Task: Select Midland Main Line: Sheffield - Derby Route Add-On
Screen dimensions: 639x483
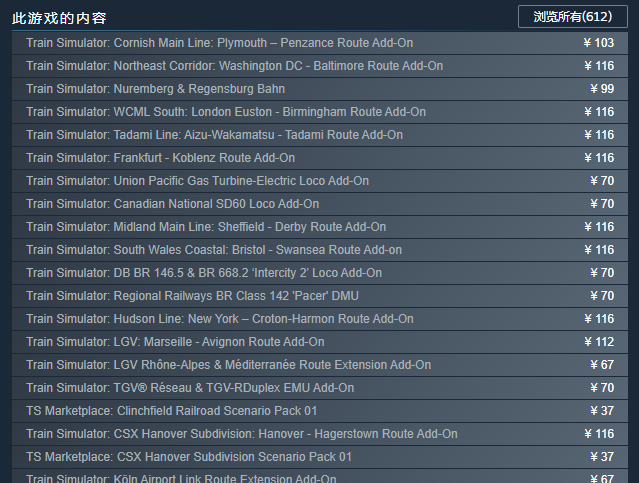Action: [x=320, y=227]
